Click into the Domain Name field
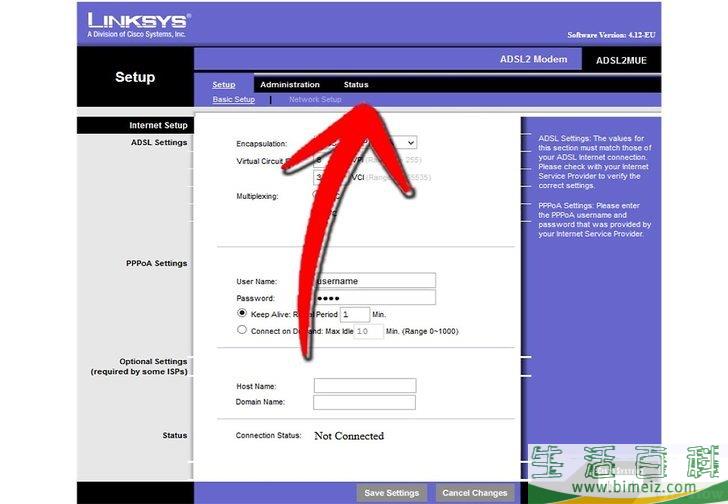 (x=364, y=402)
